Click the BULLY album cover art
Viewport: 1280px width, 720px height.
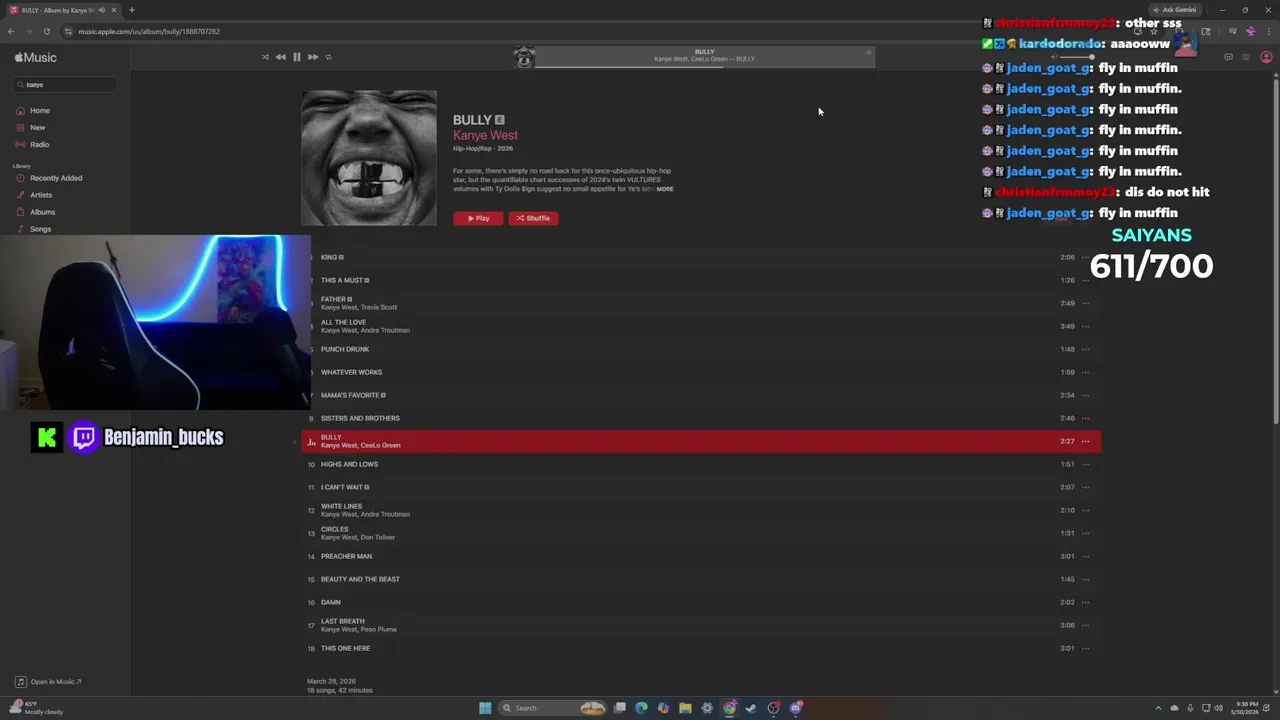tap(369, 158)
